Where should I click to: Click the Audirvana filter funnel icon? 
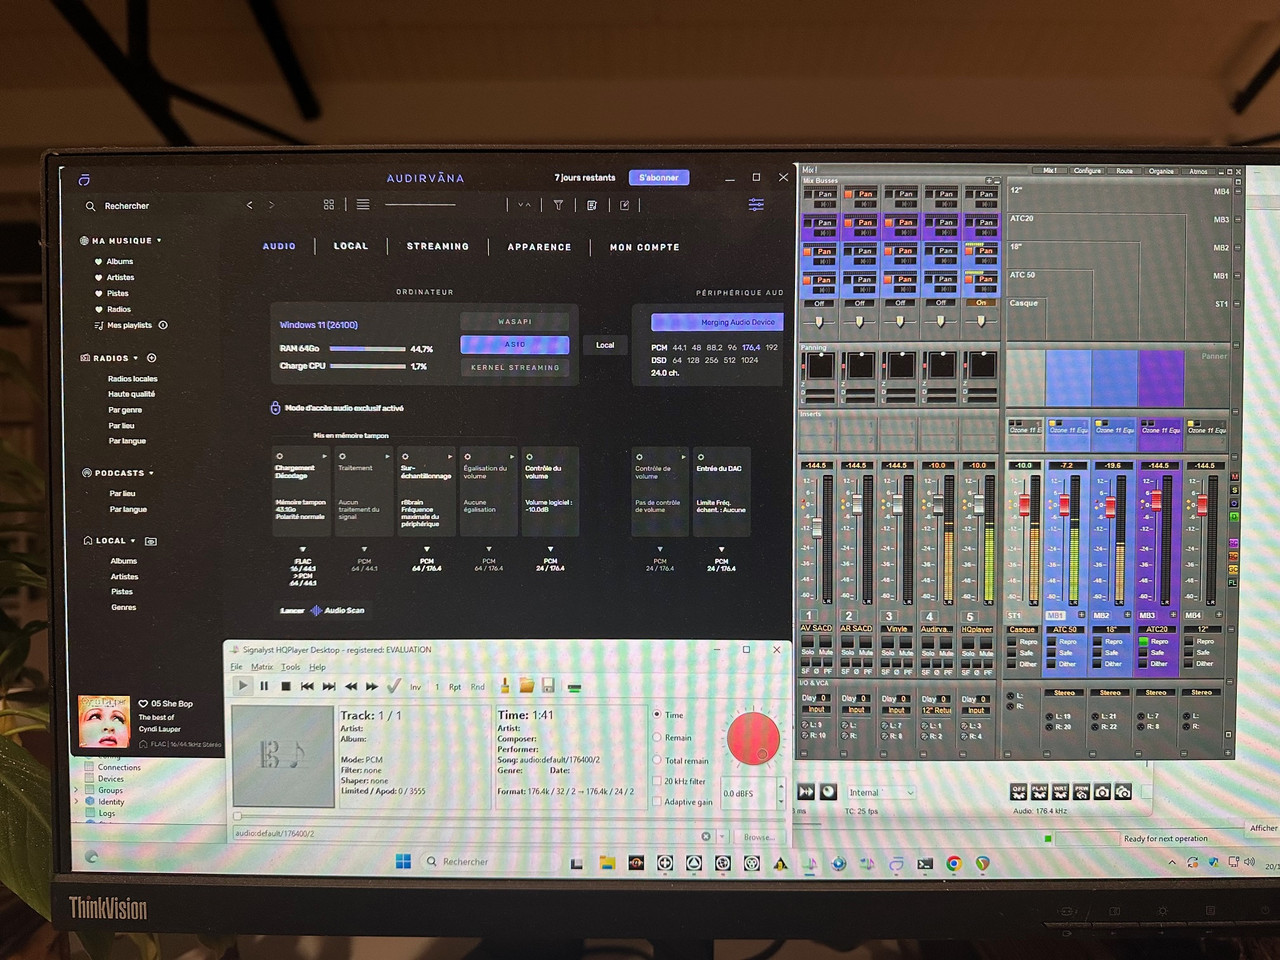click(558, 205)
